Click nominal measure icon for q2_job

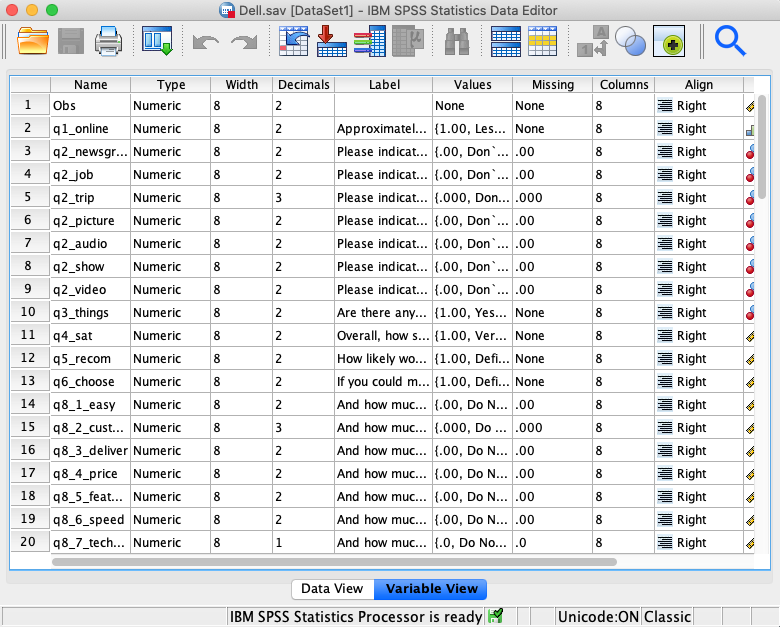[750, 175]
